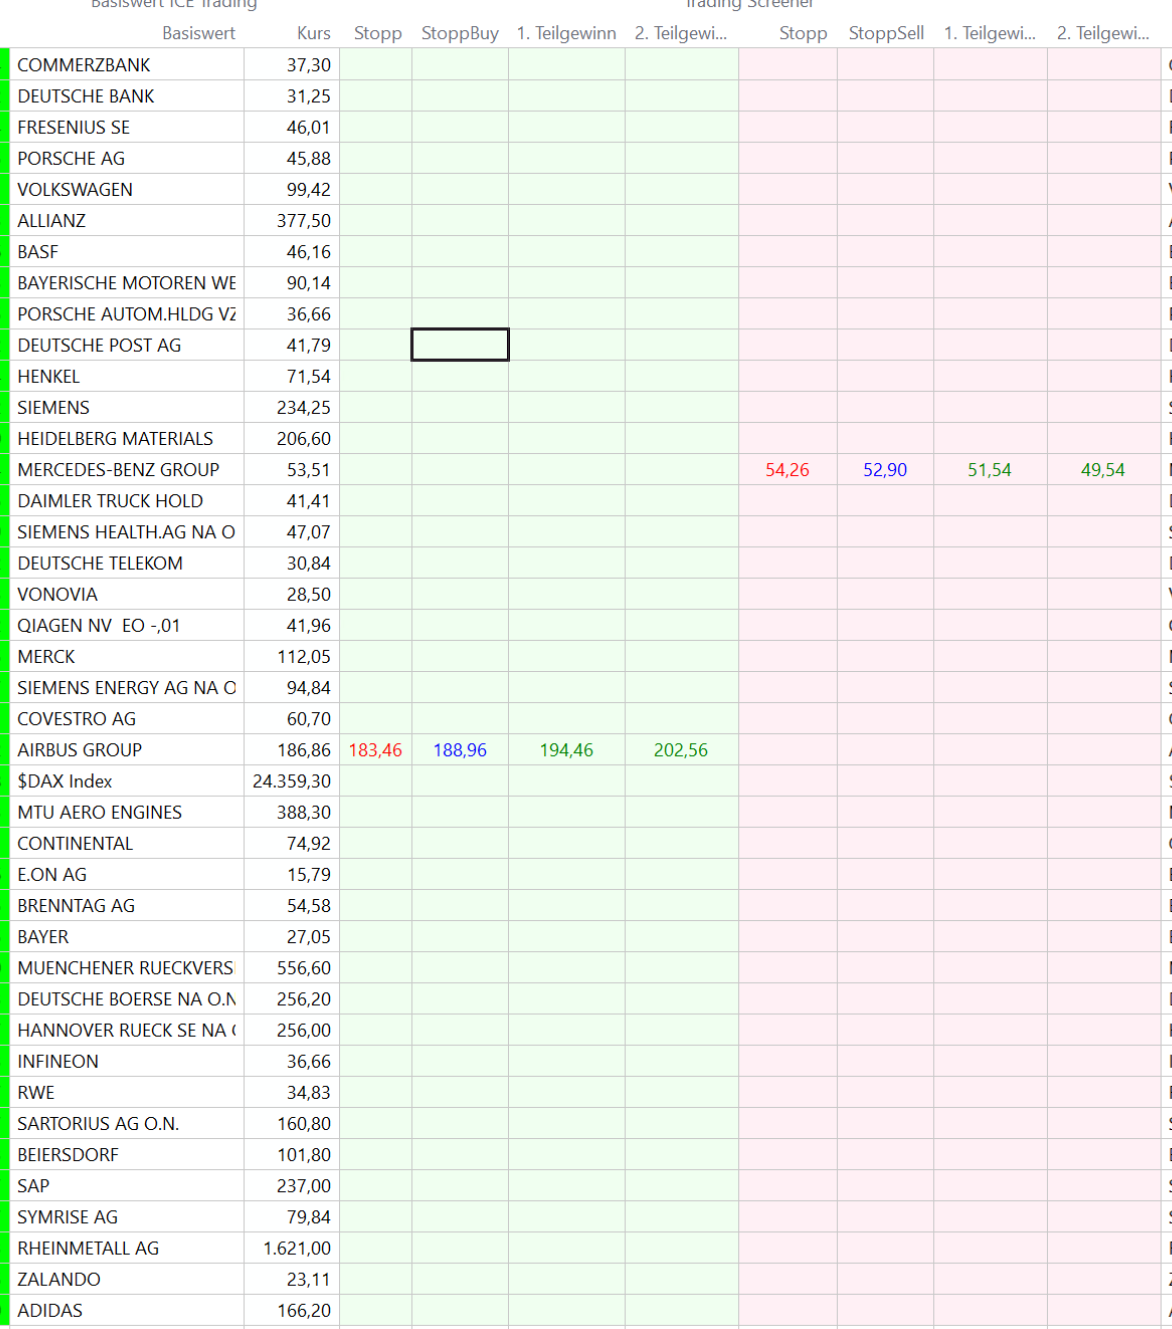1172x1329 pixels.
Task: Click the StoppBuy column header
Action: [x=459, y=33]
